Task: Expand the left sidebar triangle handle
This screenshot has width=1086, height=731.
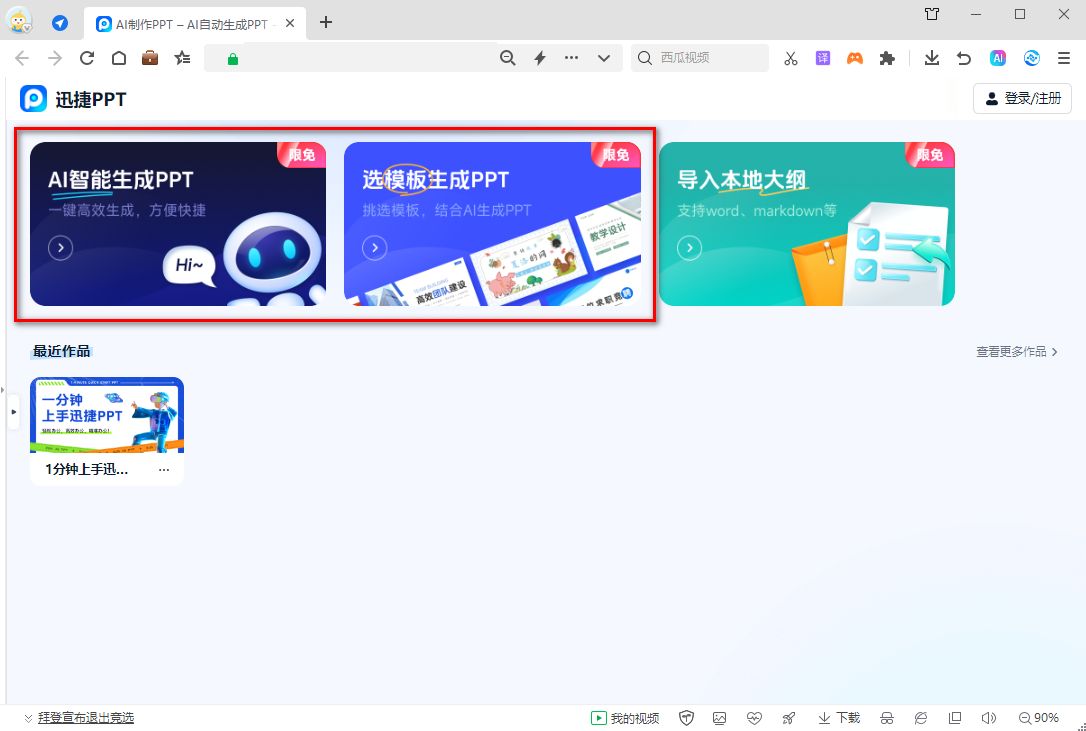Action: pyautogui.click(x=13, y=412)
